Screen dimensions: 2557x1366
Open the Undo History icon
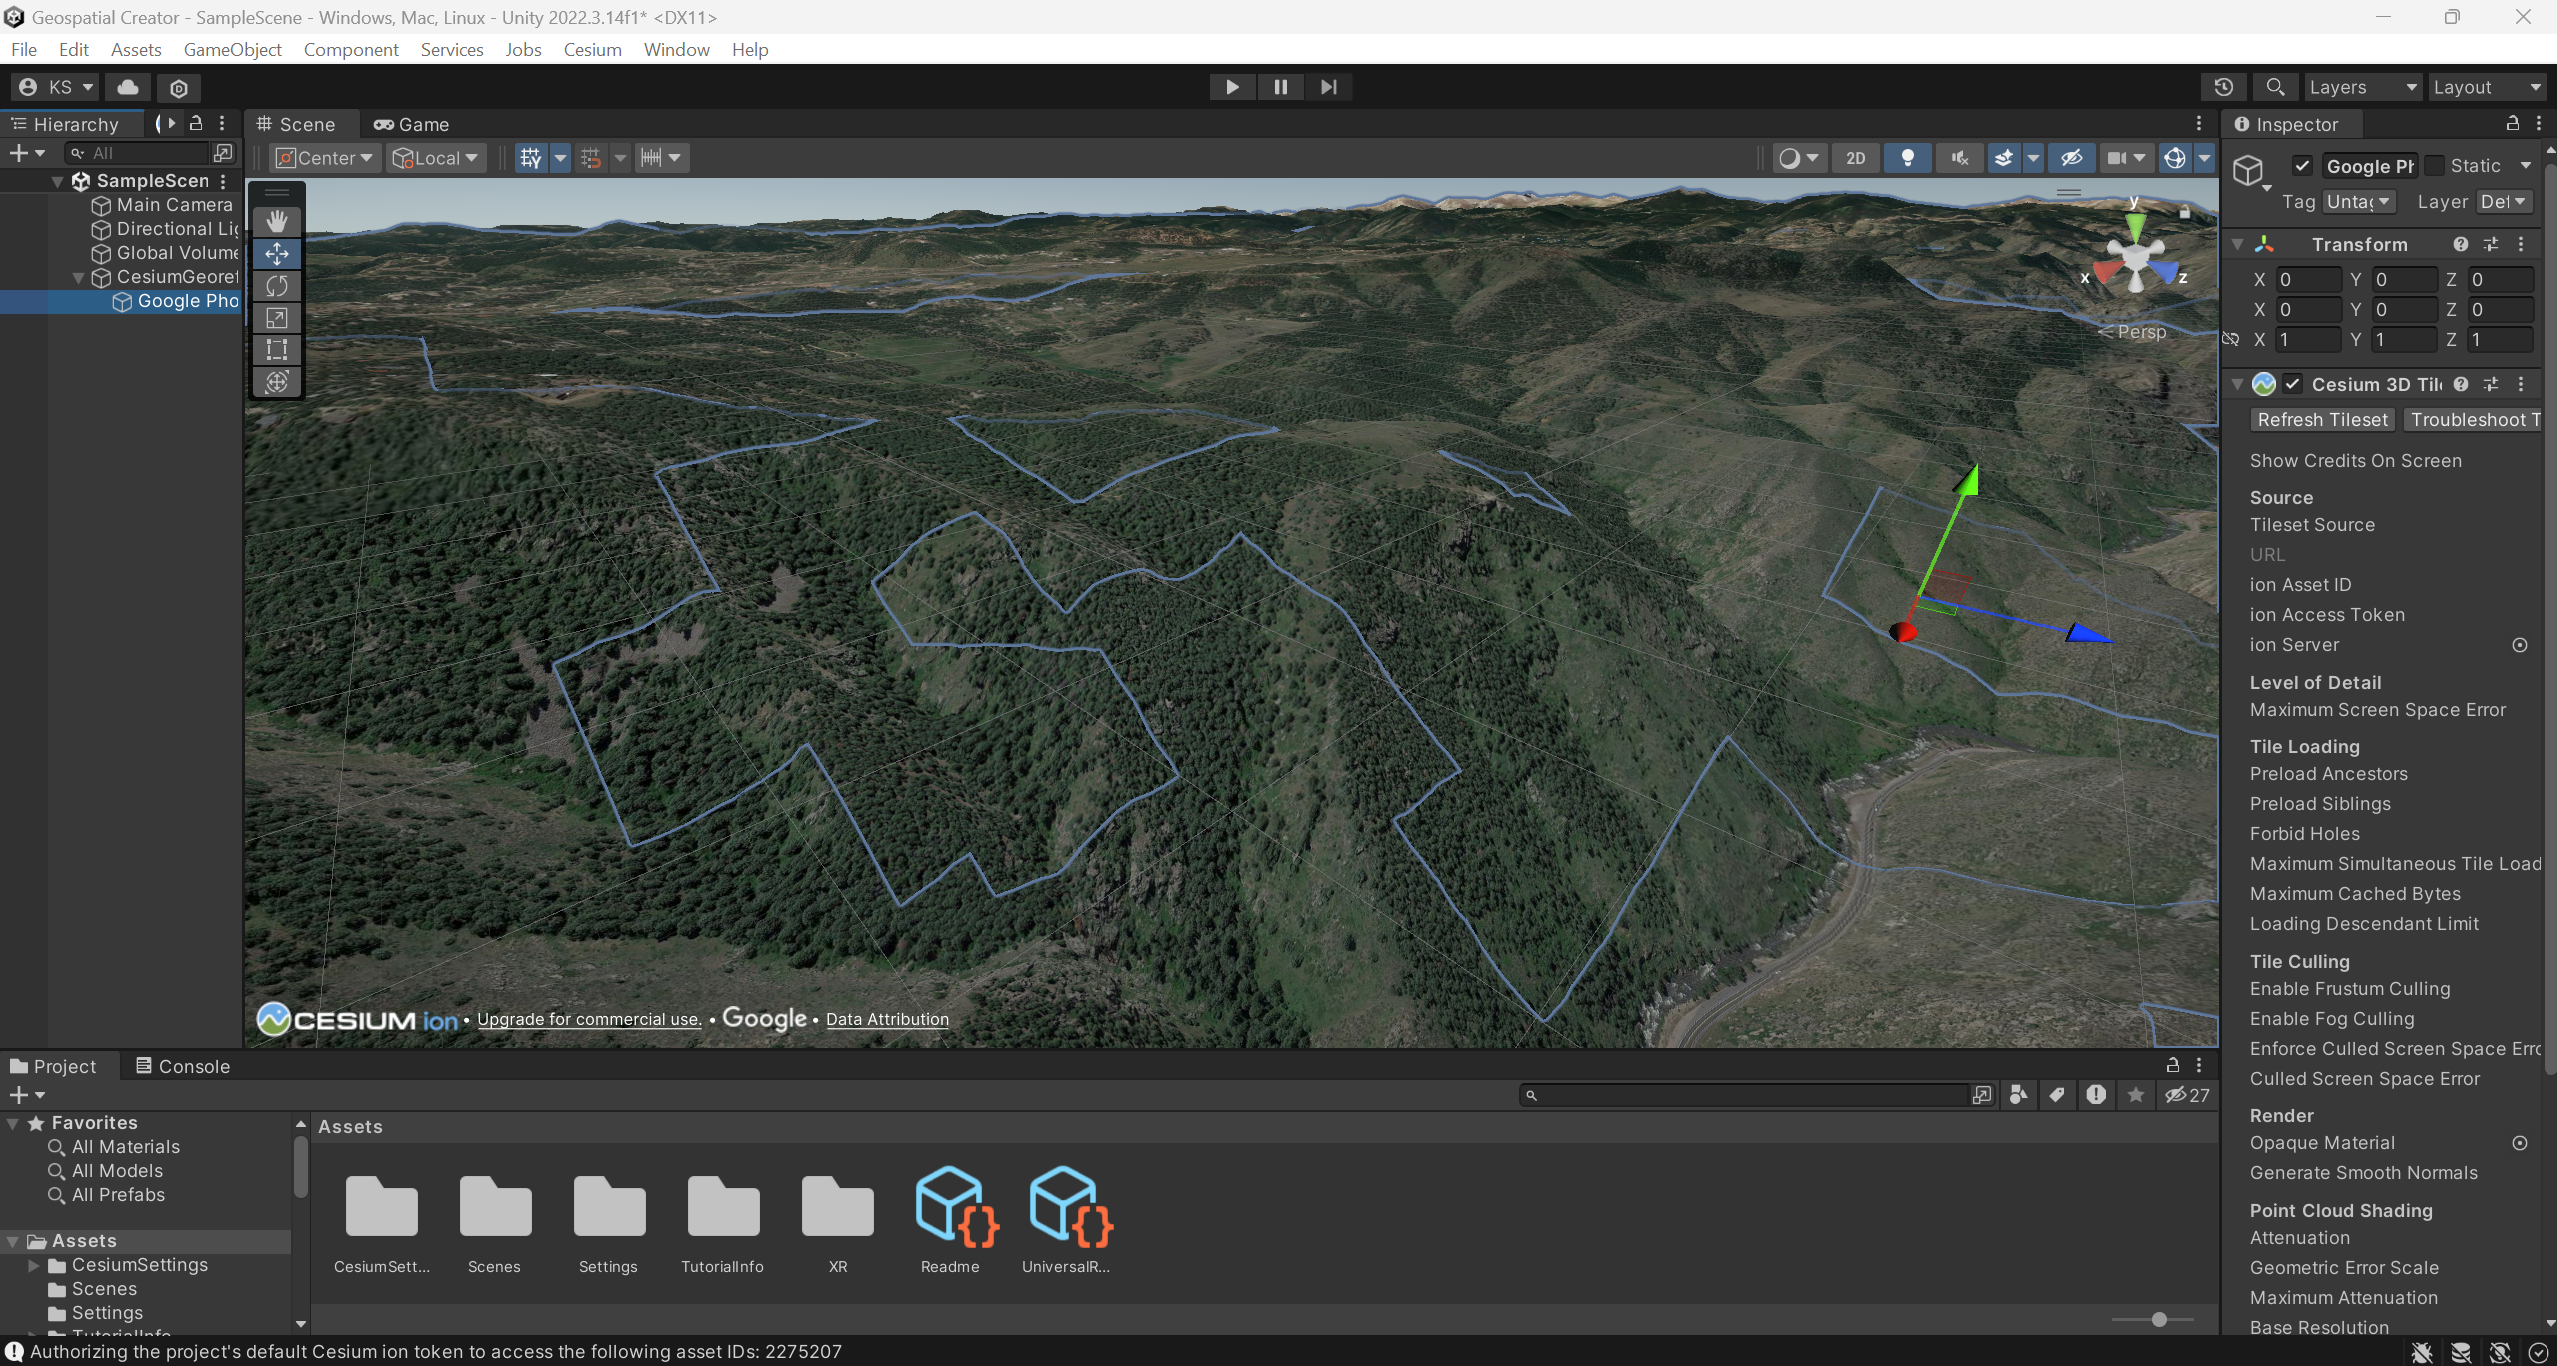pos(2224,87)
